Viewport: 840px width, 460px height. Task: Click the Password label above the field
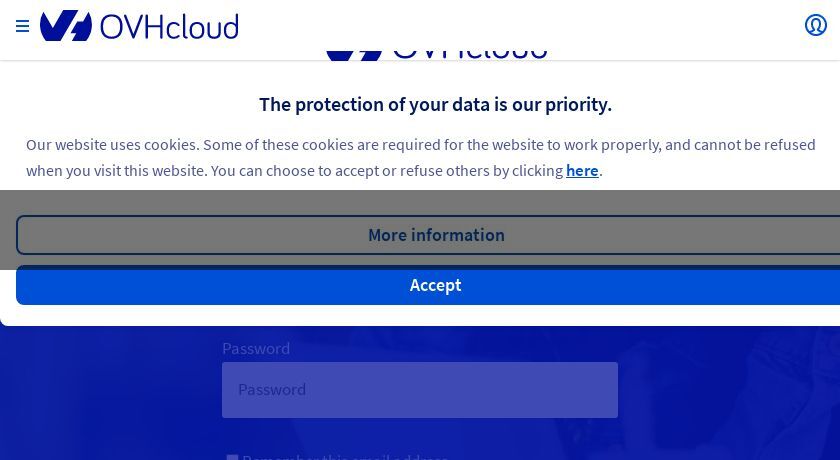point(256,349)
